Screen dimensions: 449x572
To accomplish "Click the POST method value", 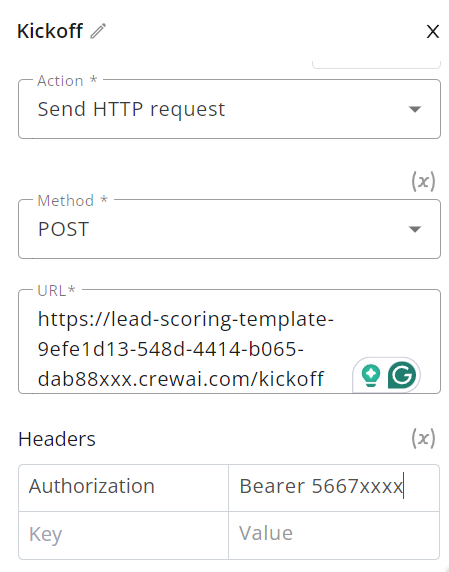I will coord(63,229).
